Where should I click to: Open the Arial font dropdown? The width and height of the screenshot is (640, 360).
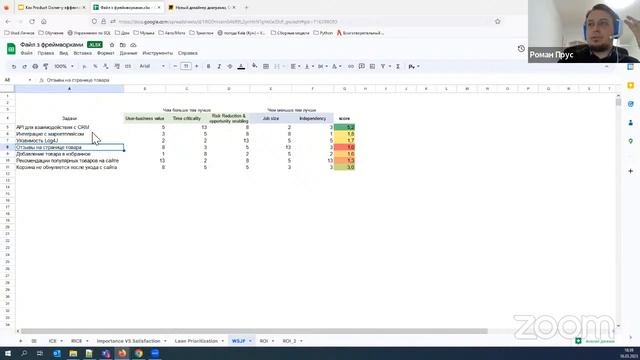click(x=152, y=66)
